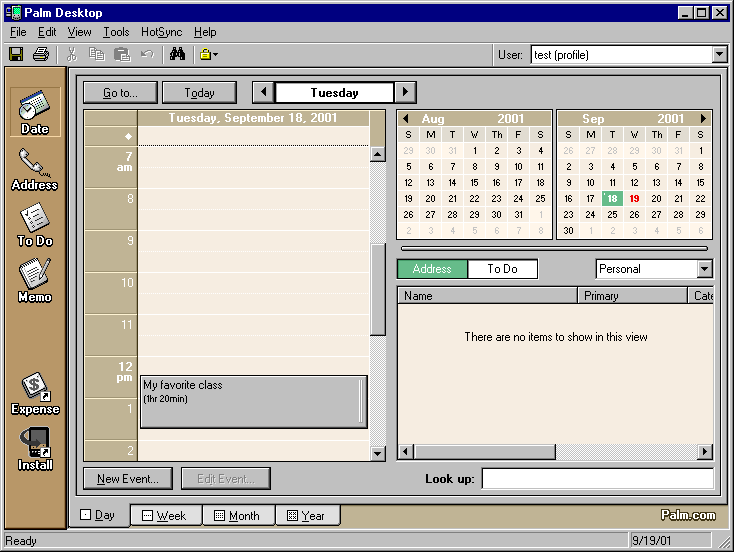This screenshot has height=552, width=734.
Task: Open Find with the binoculars icon
Action: coord(177,54)
